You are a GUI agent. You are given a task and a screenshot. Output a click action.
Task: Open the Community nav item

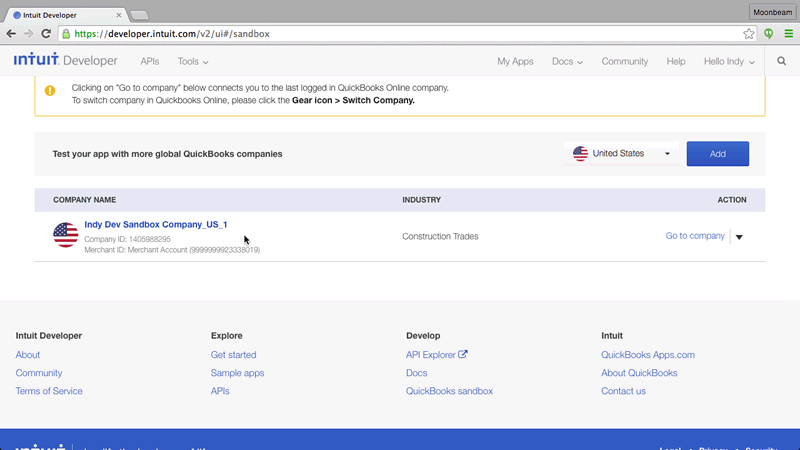pos(624,61)
